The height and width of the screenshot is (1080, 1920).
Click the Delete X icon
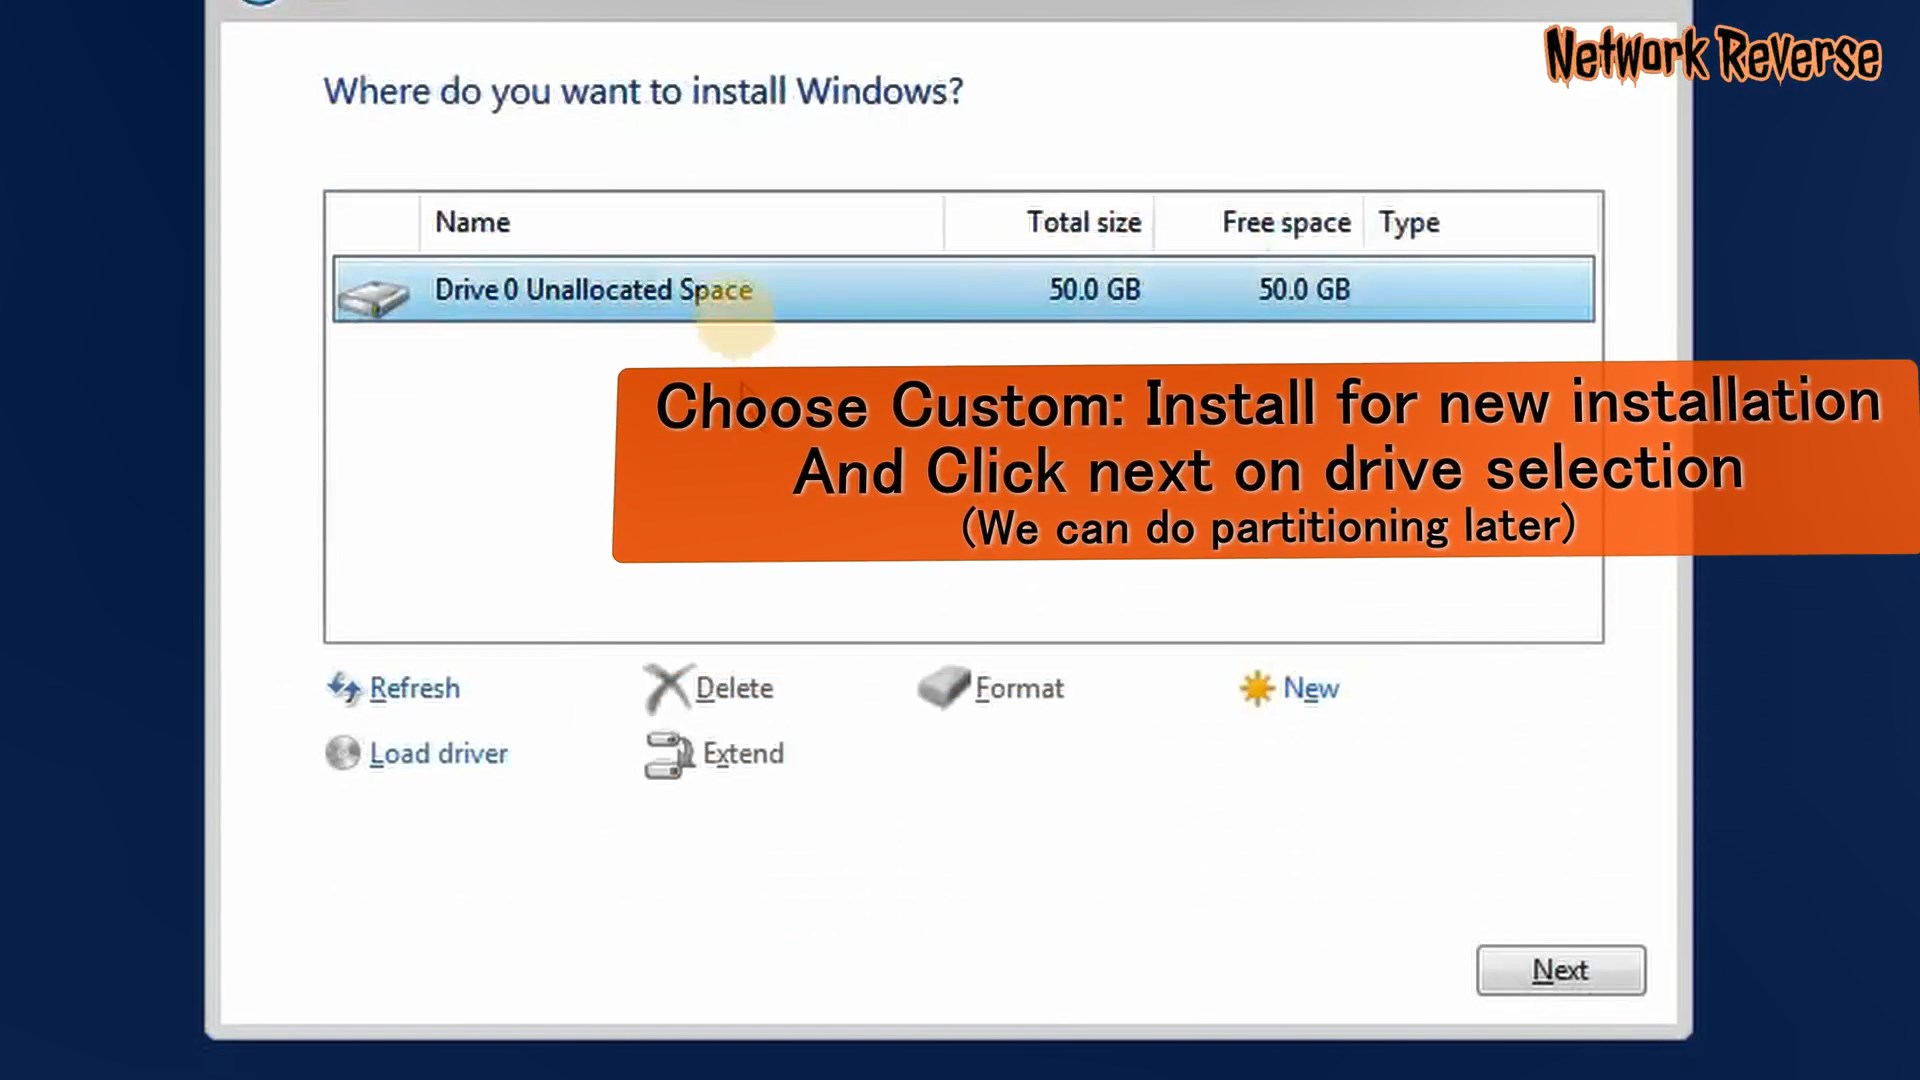tap(667, 688)
